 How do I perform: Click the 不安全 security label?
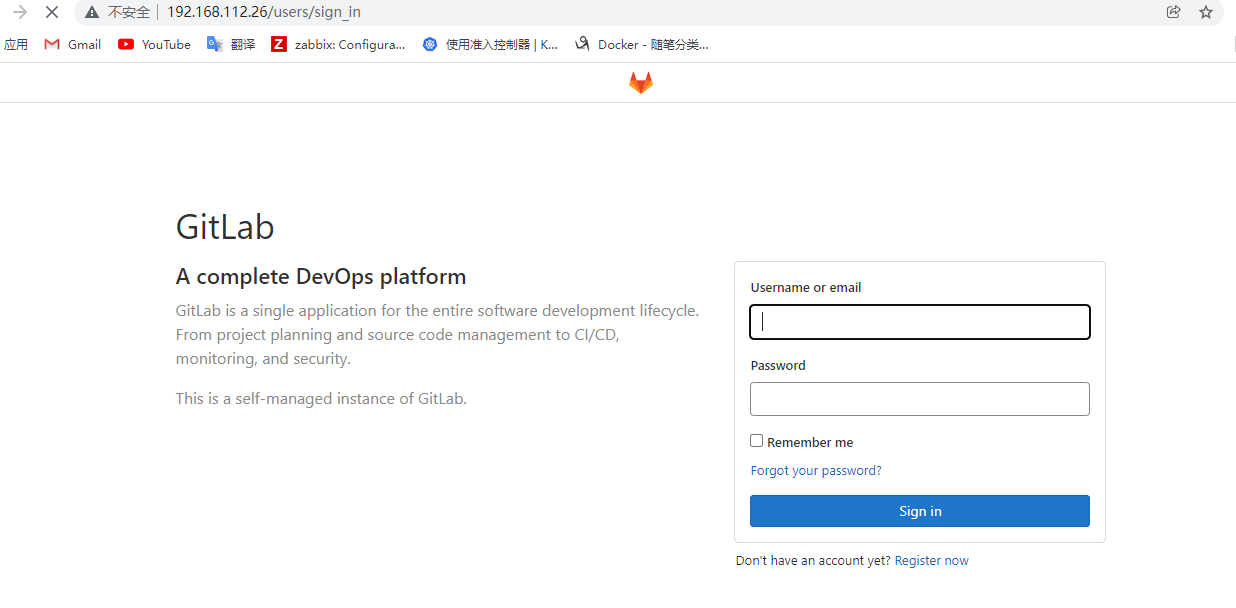point(129,12)
